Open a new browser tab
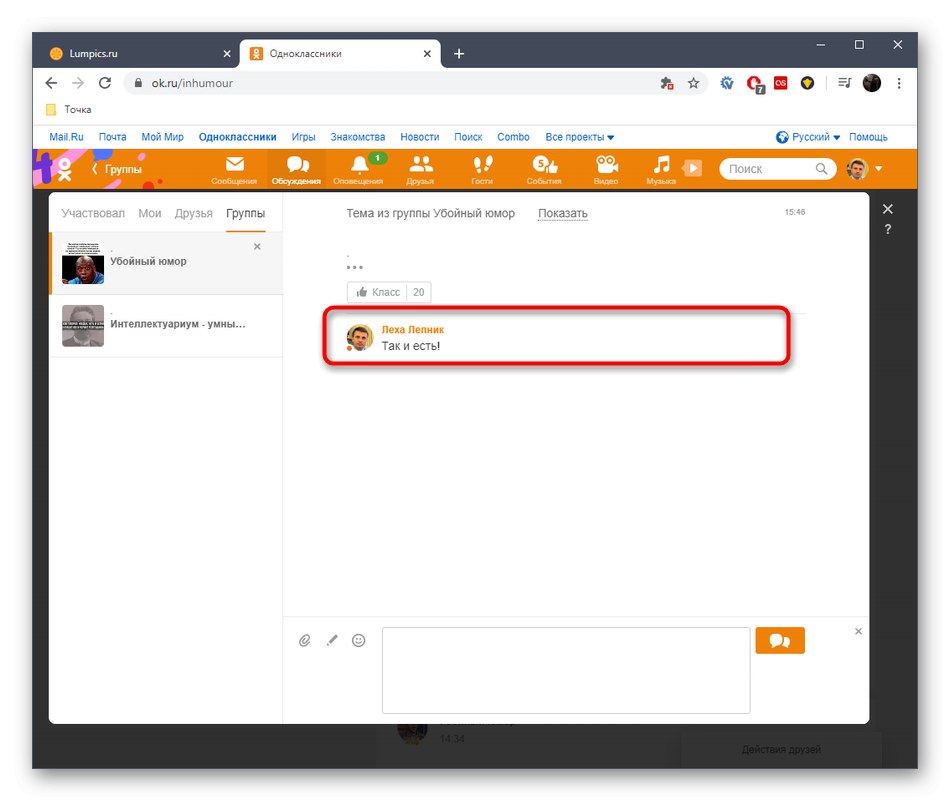 459,54
